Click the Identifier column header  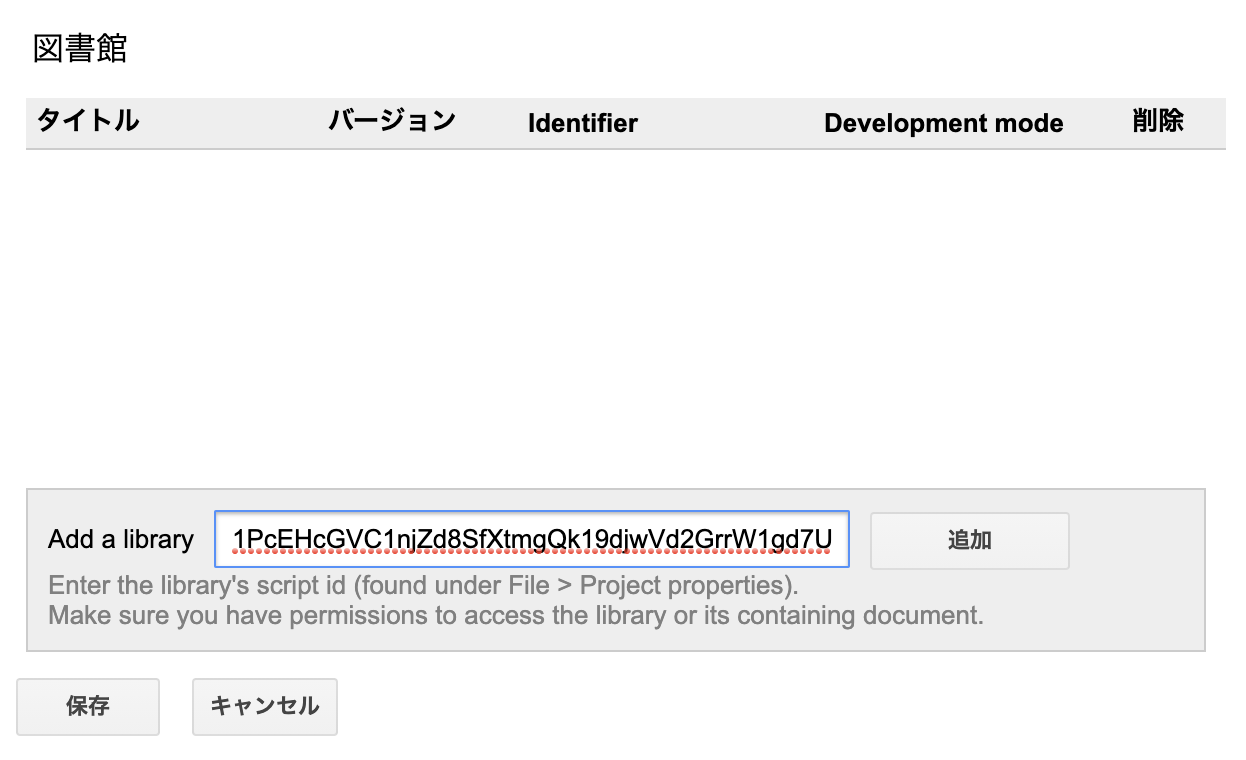click(x=583, y=124)
